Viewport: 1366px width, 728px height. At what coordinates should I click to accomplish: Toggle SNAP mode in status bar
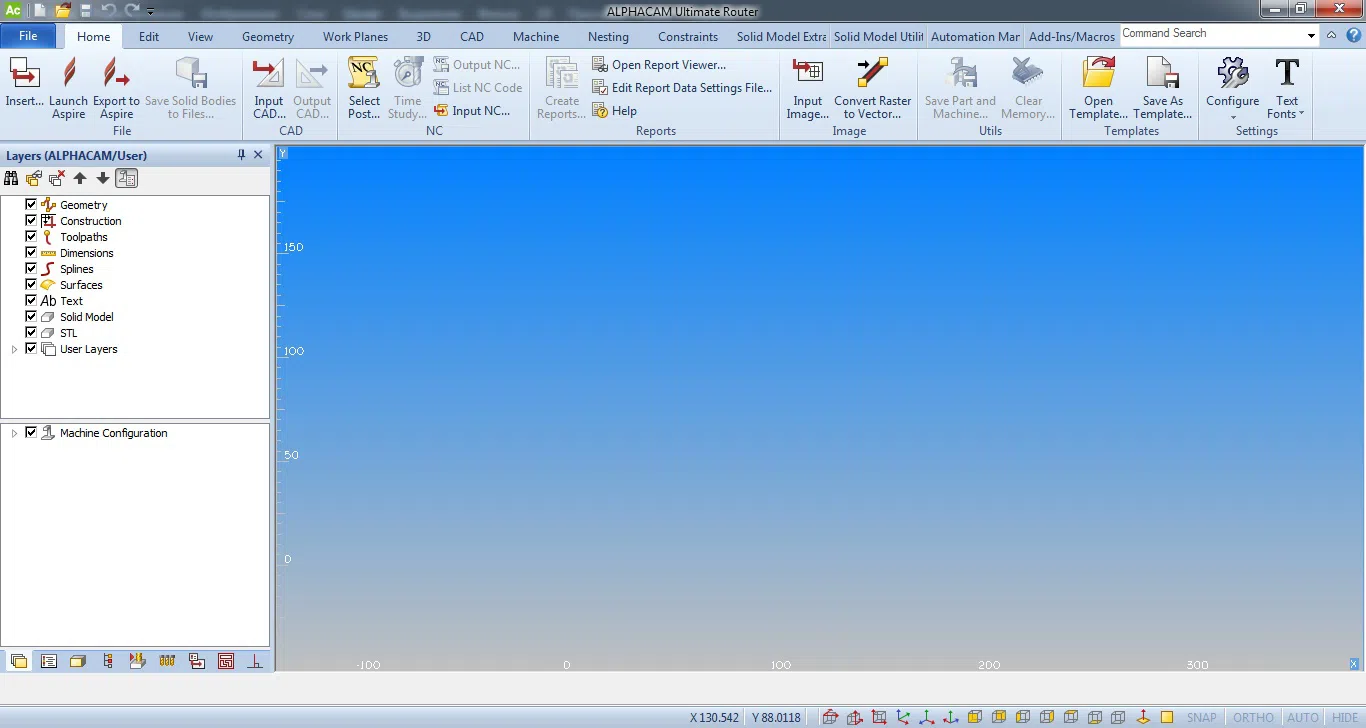pos(1201,717)
